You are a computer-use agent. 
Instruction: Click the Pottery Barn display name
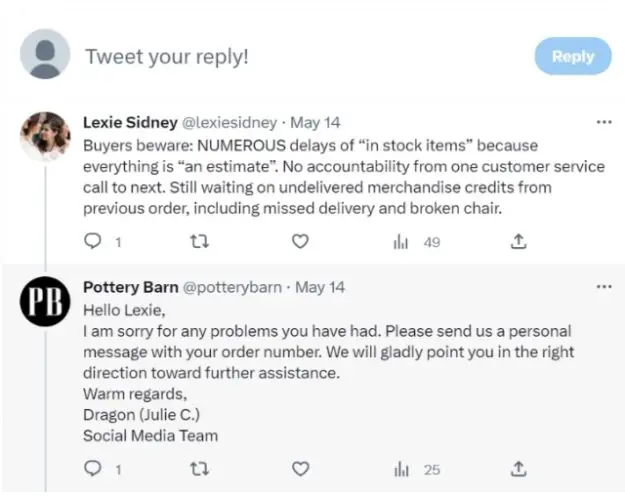tap(130, 287)
